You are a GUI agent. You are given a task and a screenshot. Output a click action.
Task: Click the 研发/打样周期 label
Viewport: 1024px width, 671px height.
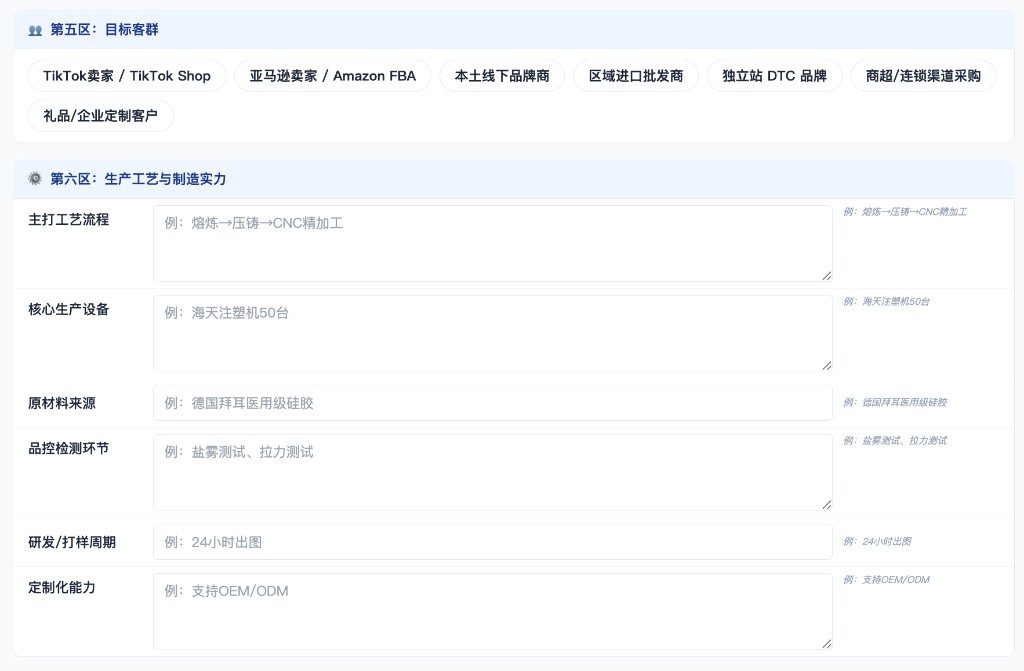pos(72,542)
